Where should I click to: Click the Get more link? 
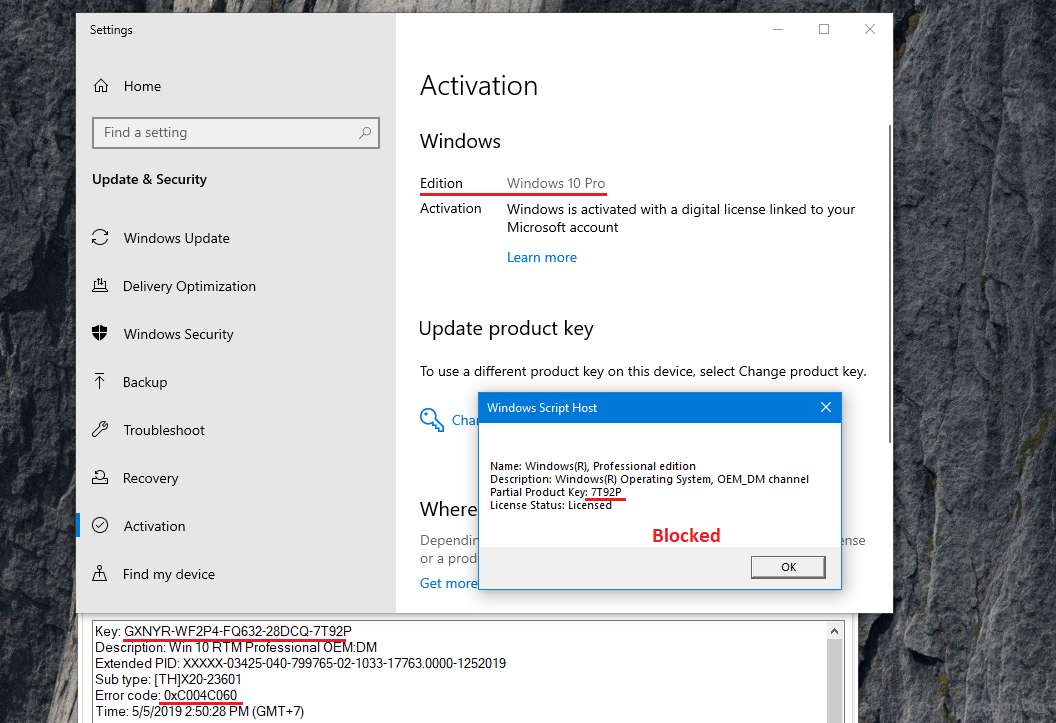pyautogui.click(x=449, y=583)
